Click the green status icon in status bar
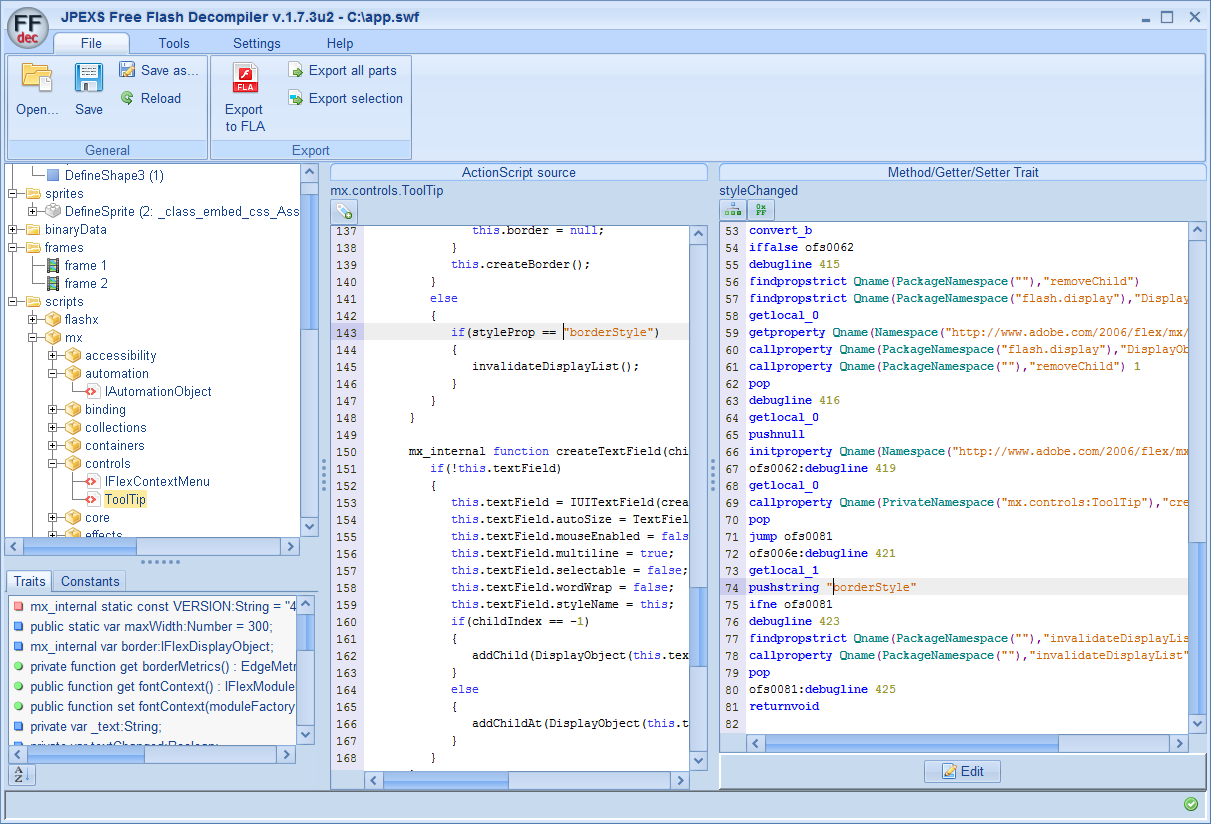This screenshot has height=824, width=1211. tap(1190, 804)
